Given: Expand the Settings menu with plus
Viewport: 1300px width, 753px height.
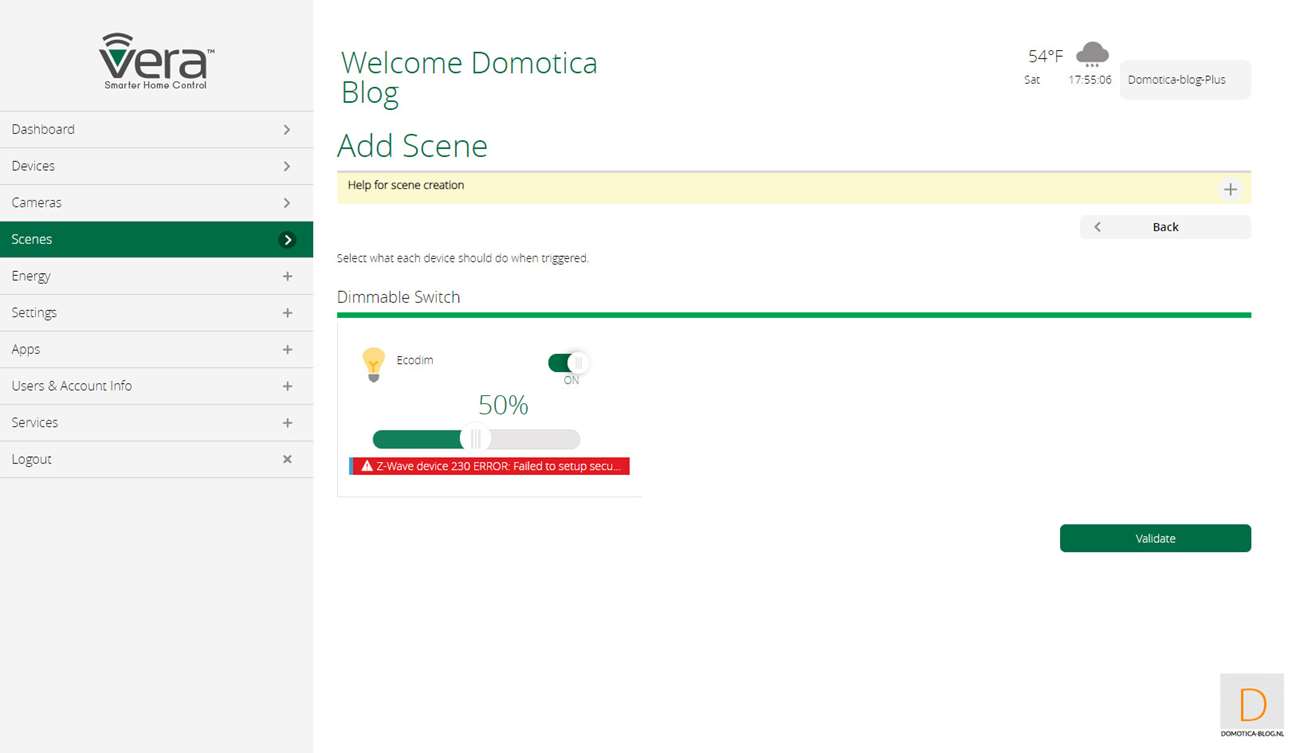Looking at the screenshot, I should [287, 313].
